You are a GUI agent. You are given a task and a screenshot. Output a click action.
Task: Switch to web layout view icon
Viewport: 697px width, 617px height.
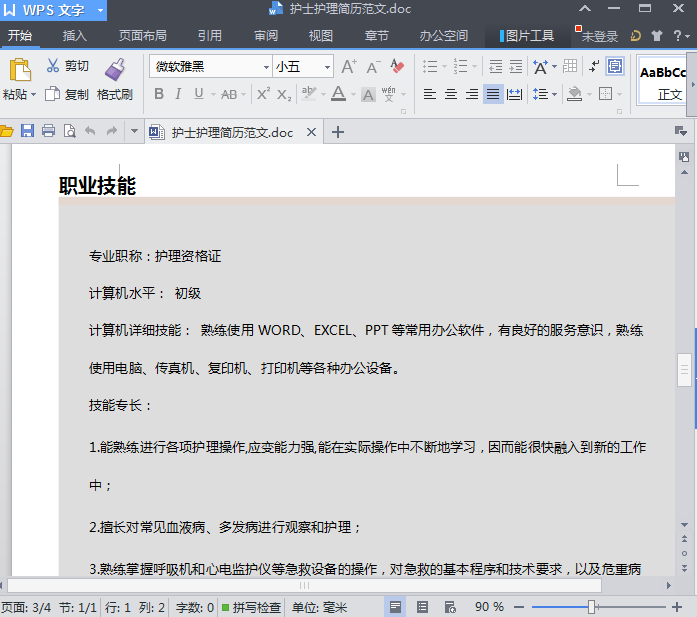tap(450, 607)
